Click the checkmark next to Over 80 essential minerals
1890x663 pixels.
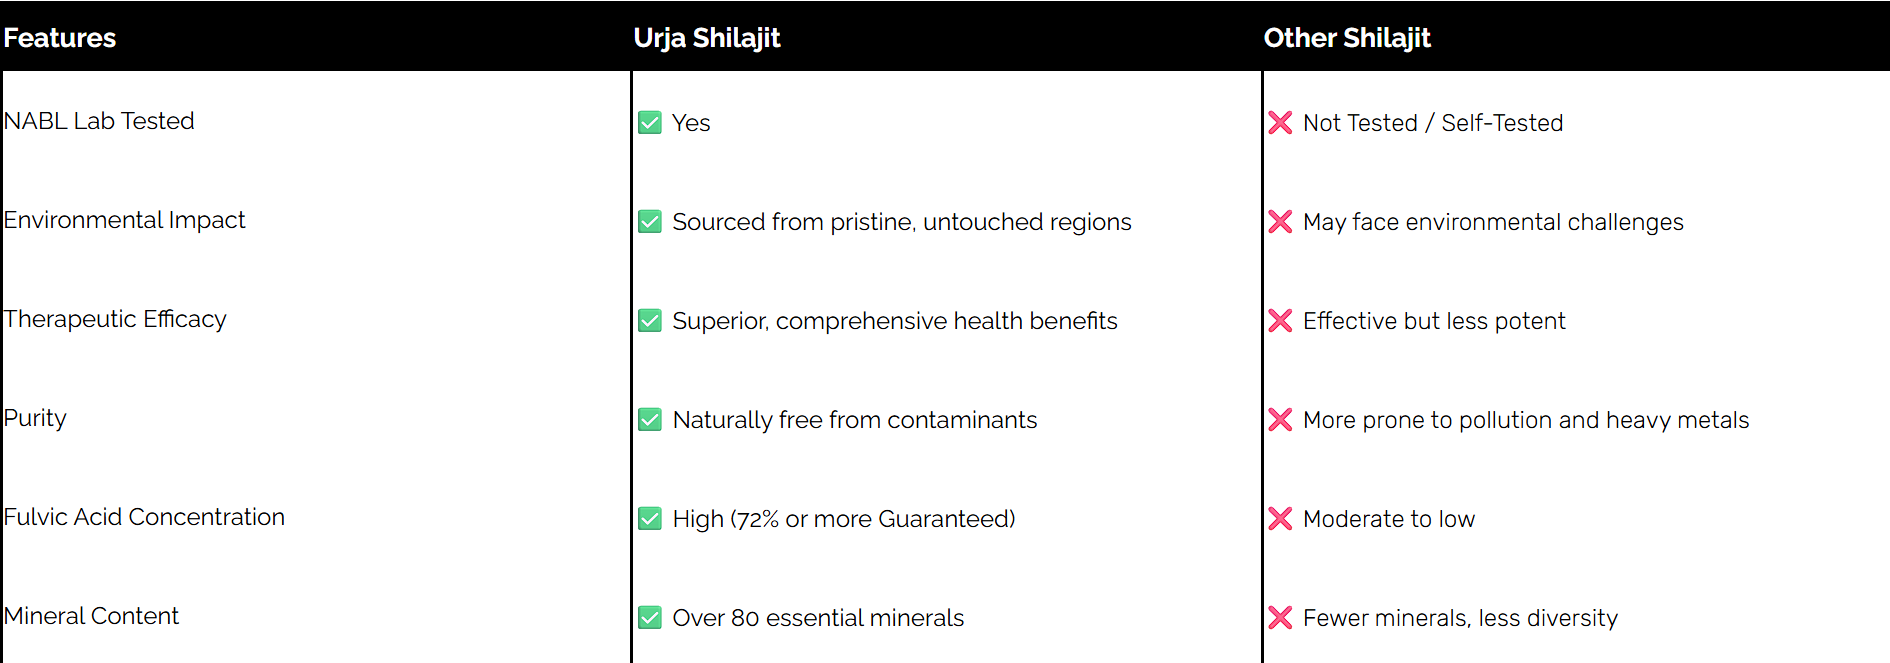point(650,618)
